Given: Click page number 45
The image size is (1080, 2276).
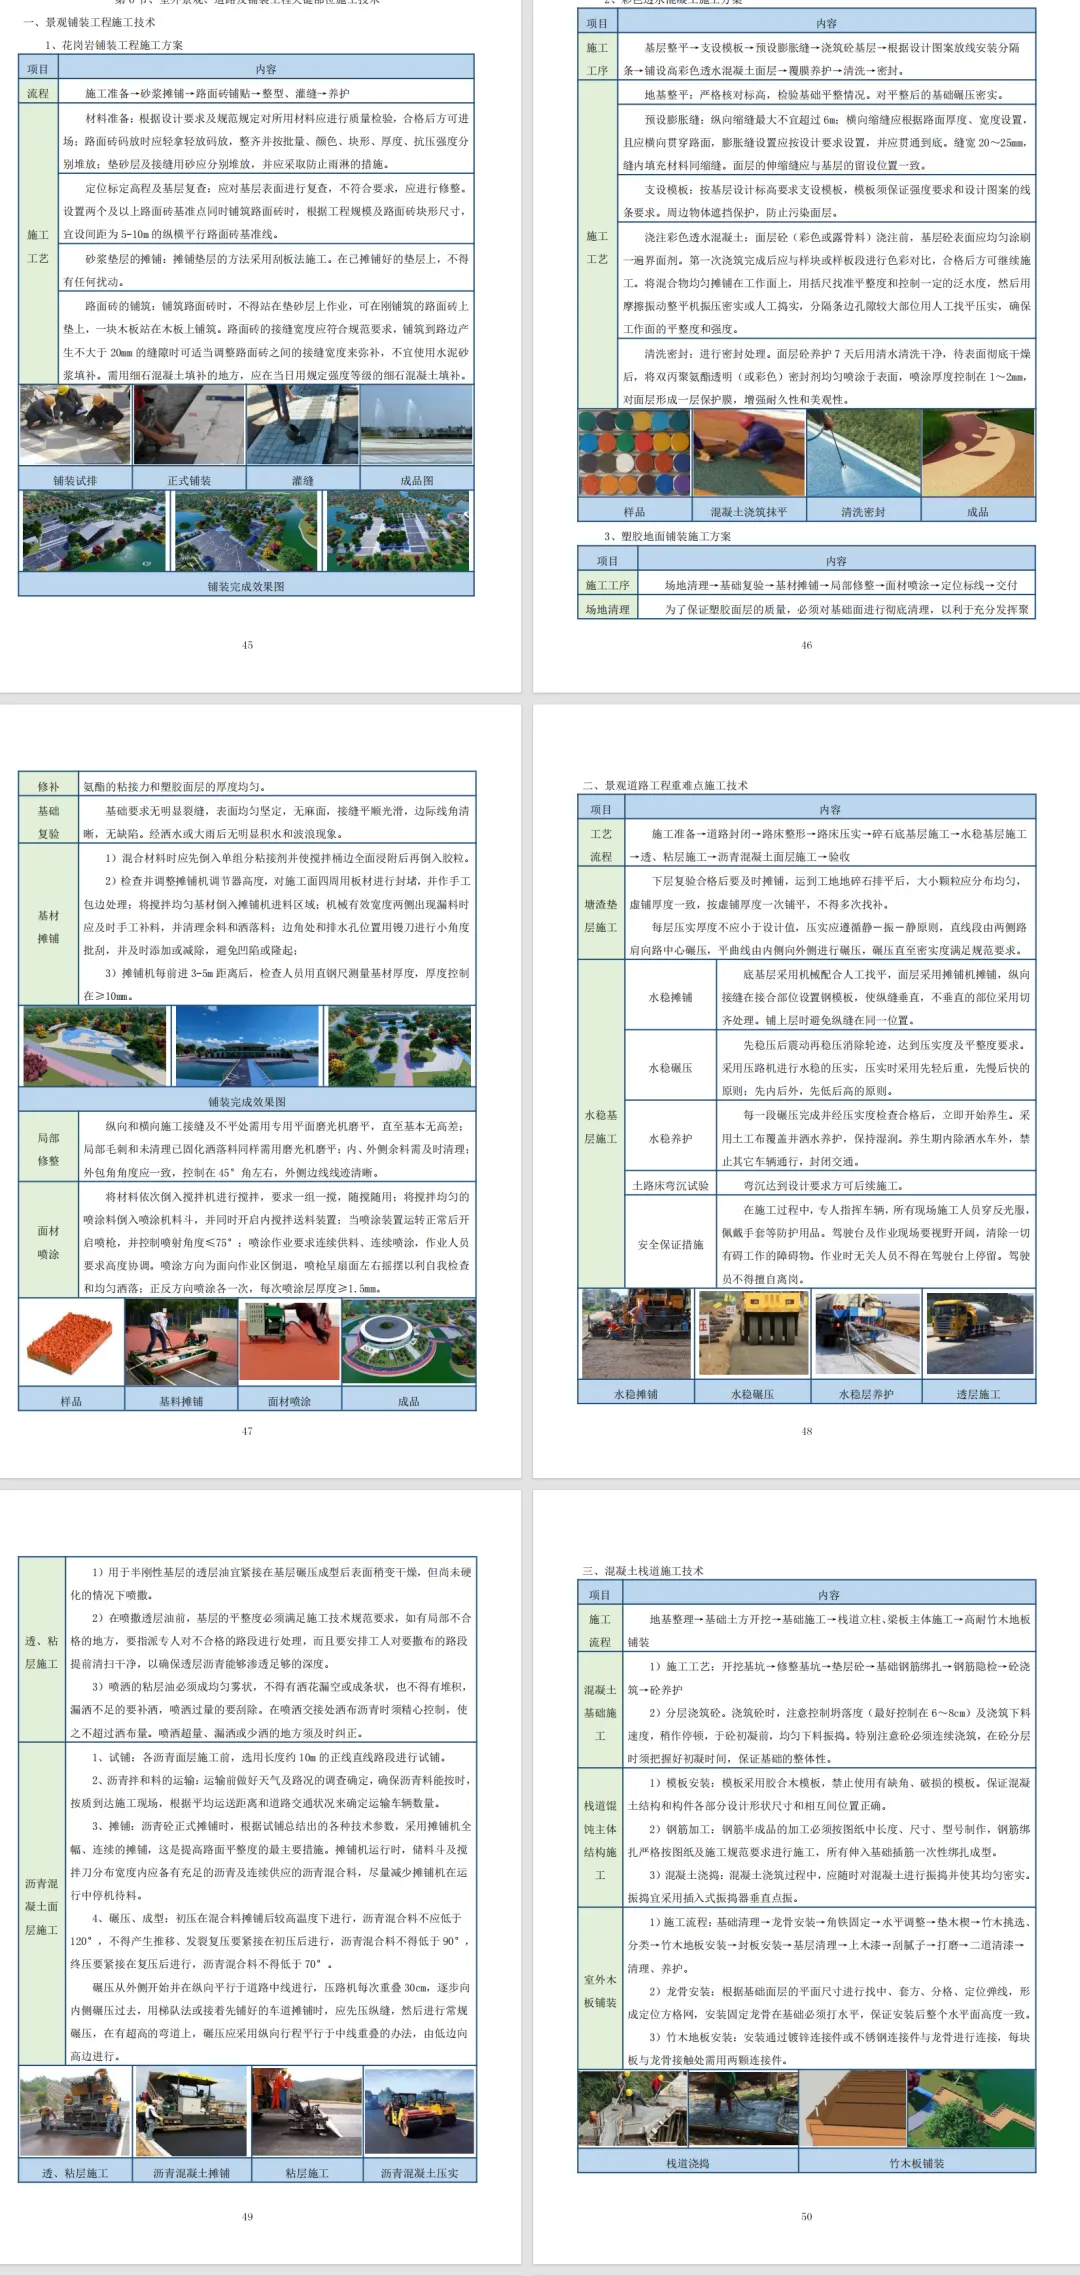Looking at the screenshot, I should [x=247, y=646].
